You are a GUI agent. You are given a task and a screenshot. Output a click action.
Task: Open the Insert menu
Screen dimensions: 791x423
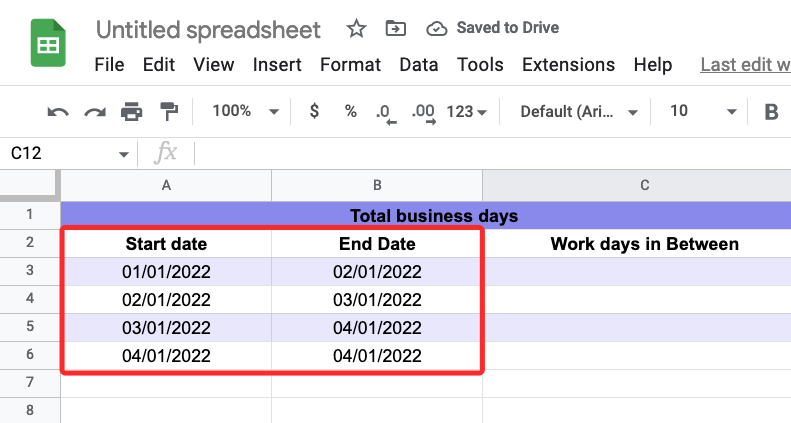[x=277, y=65]
